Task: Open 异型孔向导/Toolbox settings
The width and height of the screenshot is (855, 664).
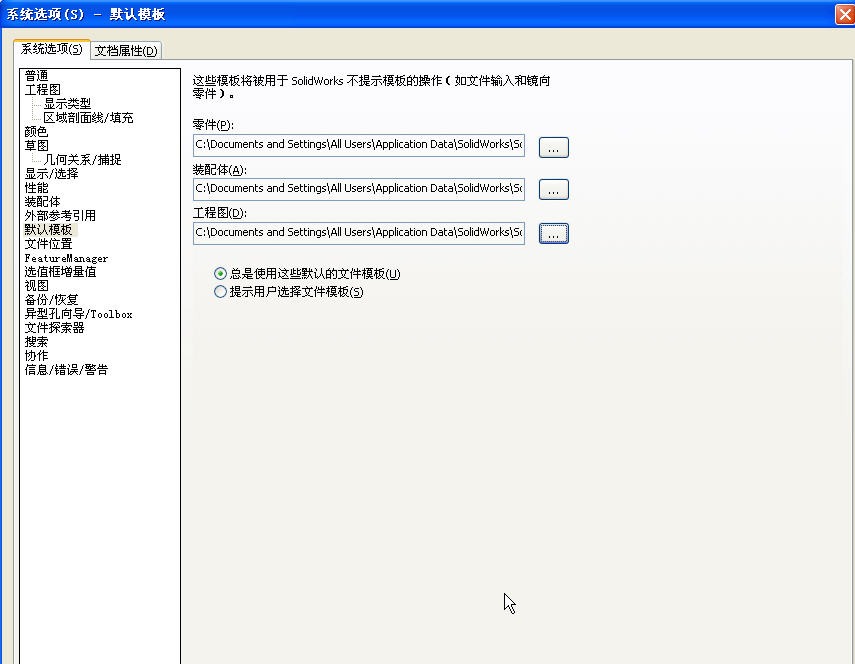Action: click(78, 314)
